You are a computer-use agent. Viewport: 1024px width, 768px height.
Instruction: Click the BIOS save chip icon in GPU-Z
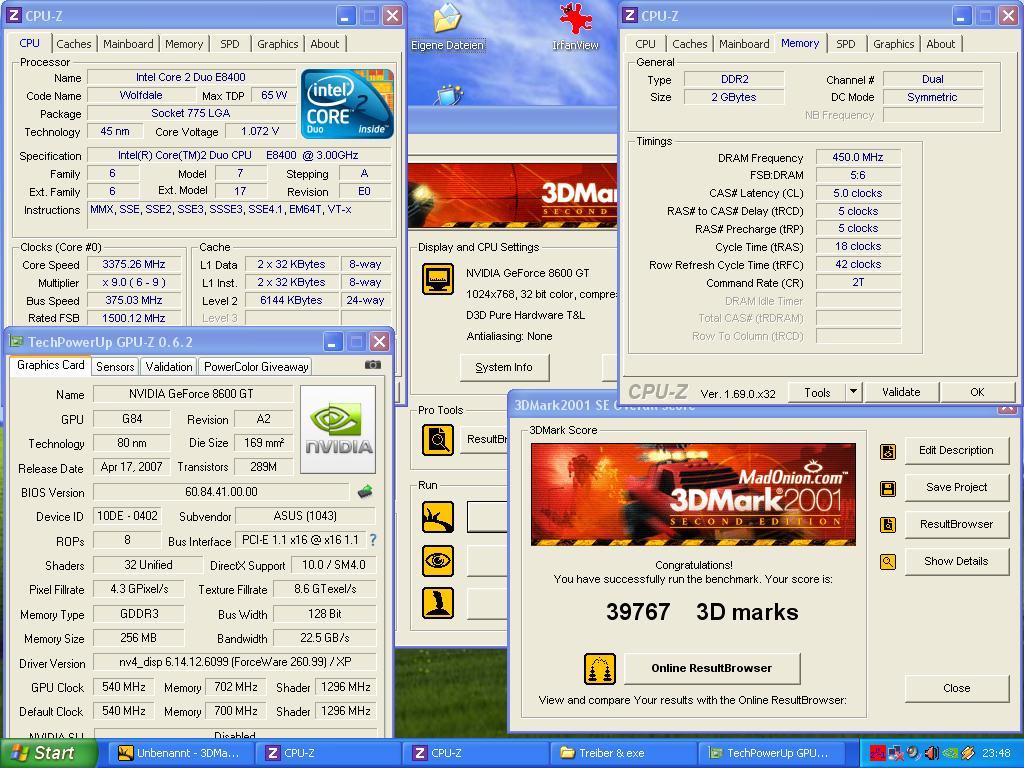364,491
